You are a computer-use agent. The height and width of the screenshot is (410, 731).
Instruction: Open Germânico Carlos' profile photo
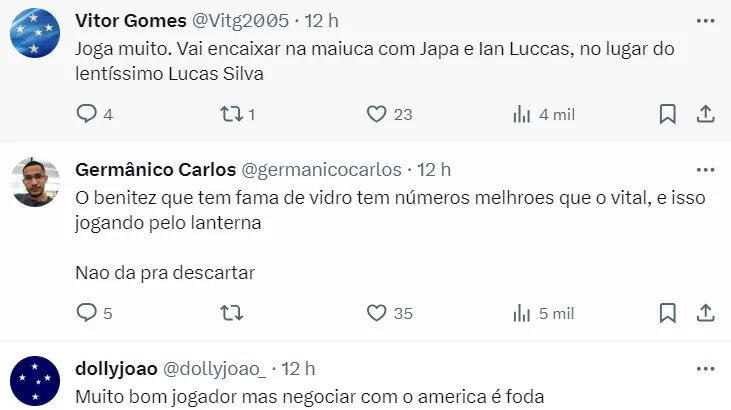(x=35, y=182)
